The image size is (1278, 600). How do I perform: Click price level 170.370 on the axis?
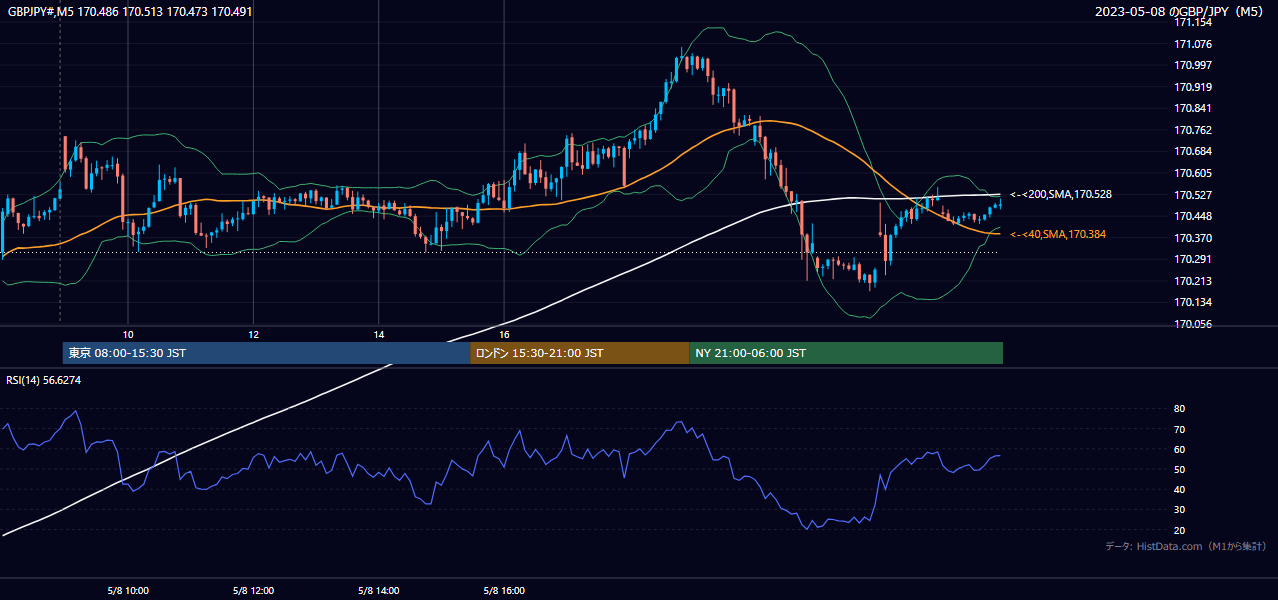(1193, 238)
